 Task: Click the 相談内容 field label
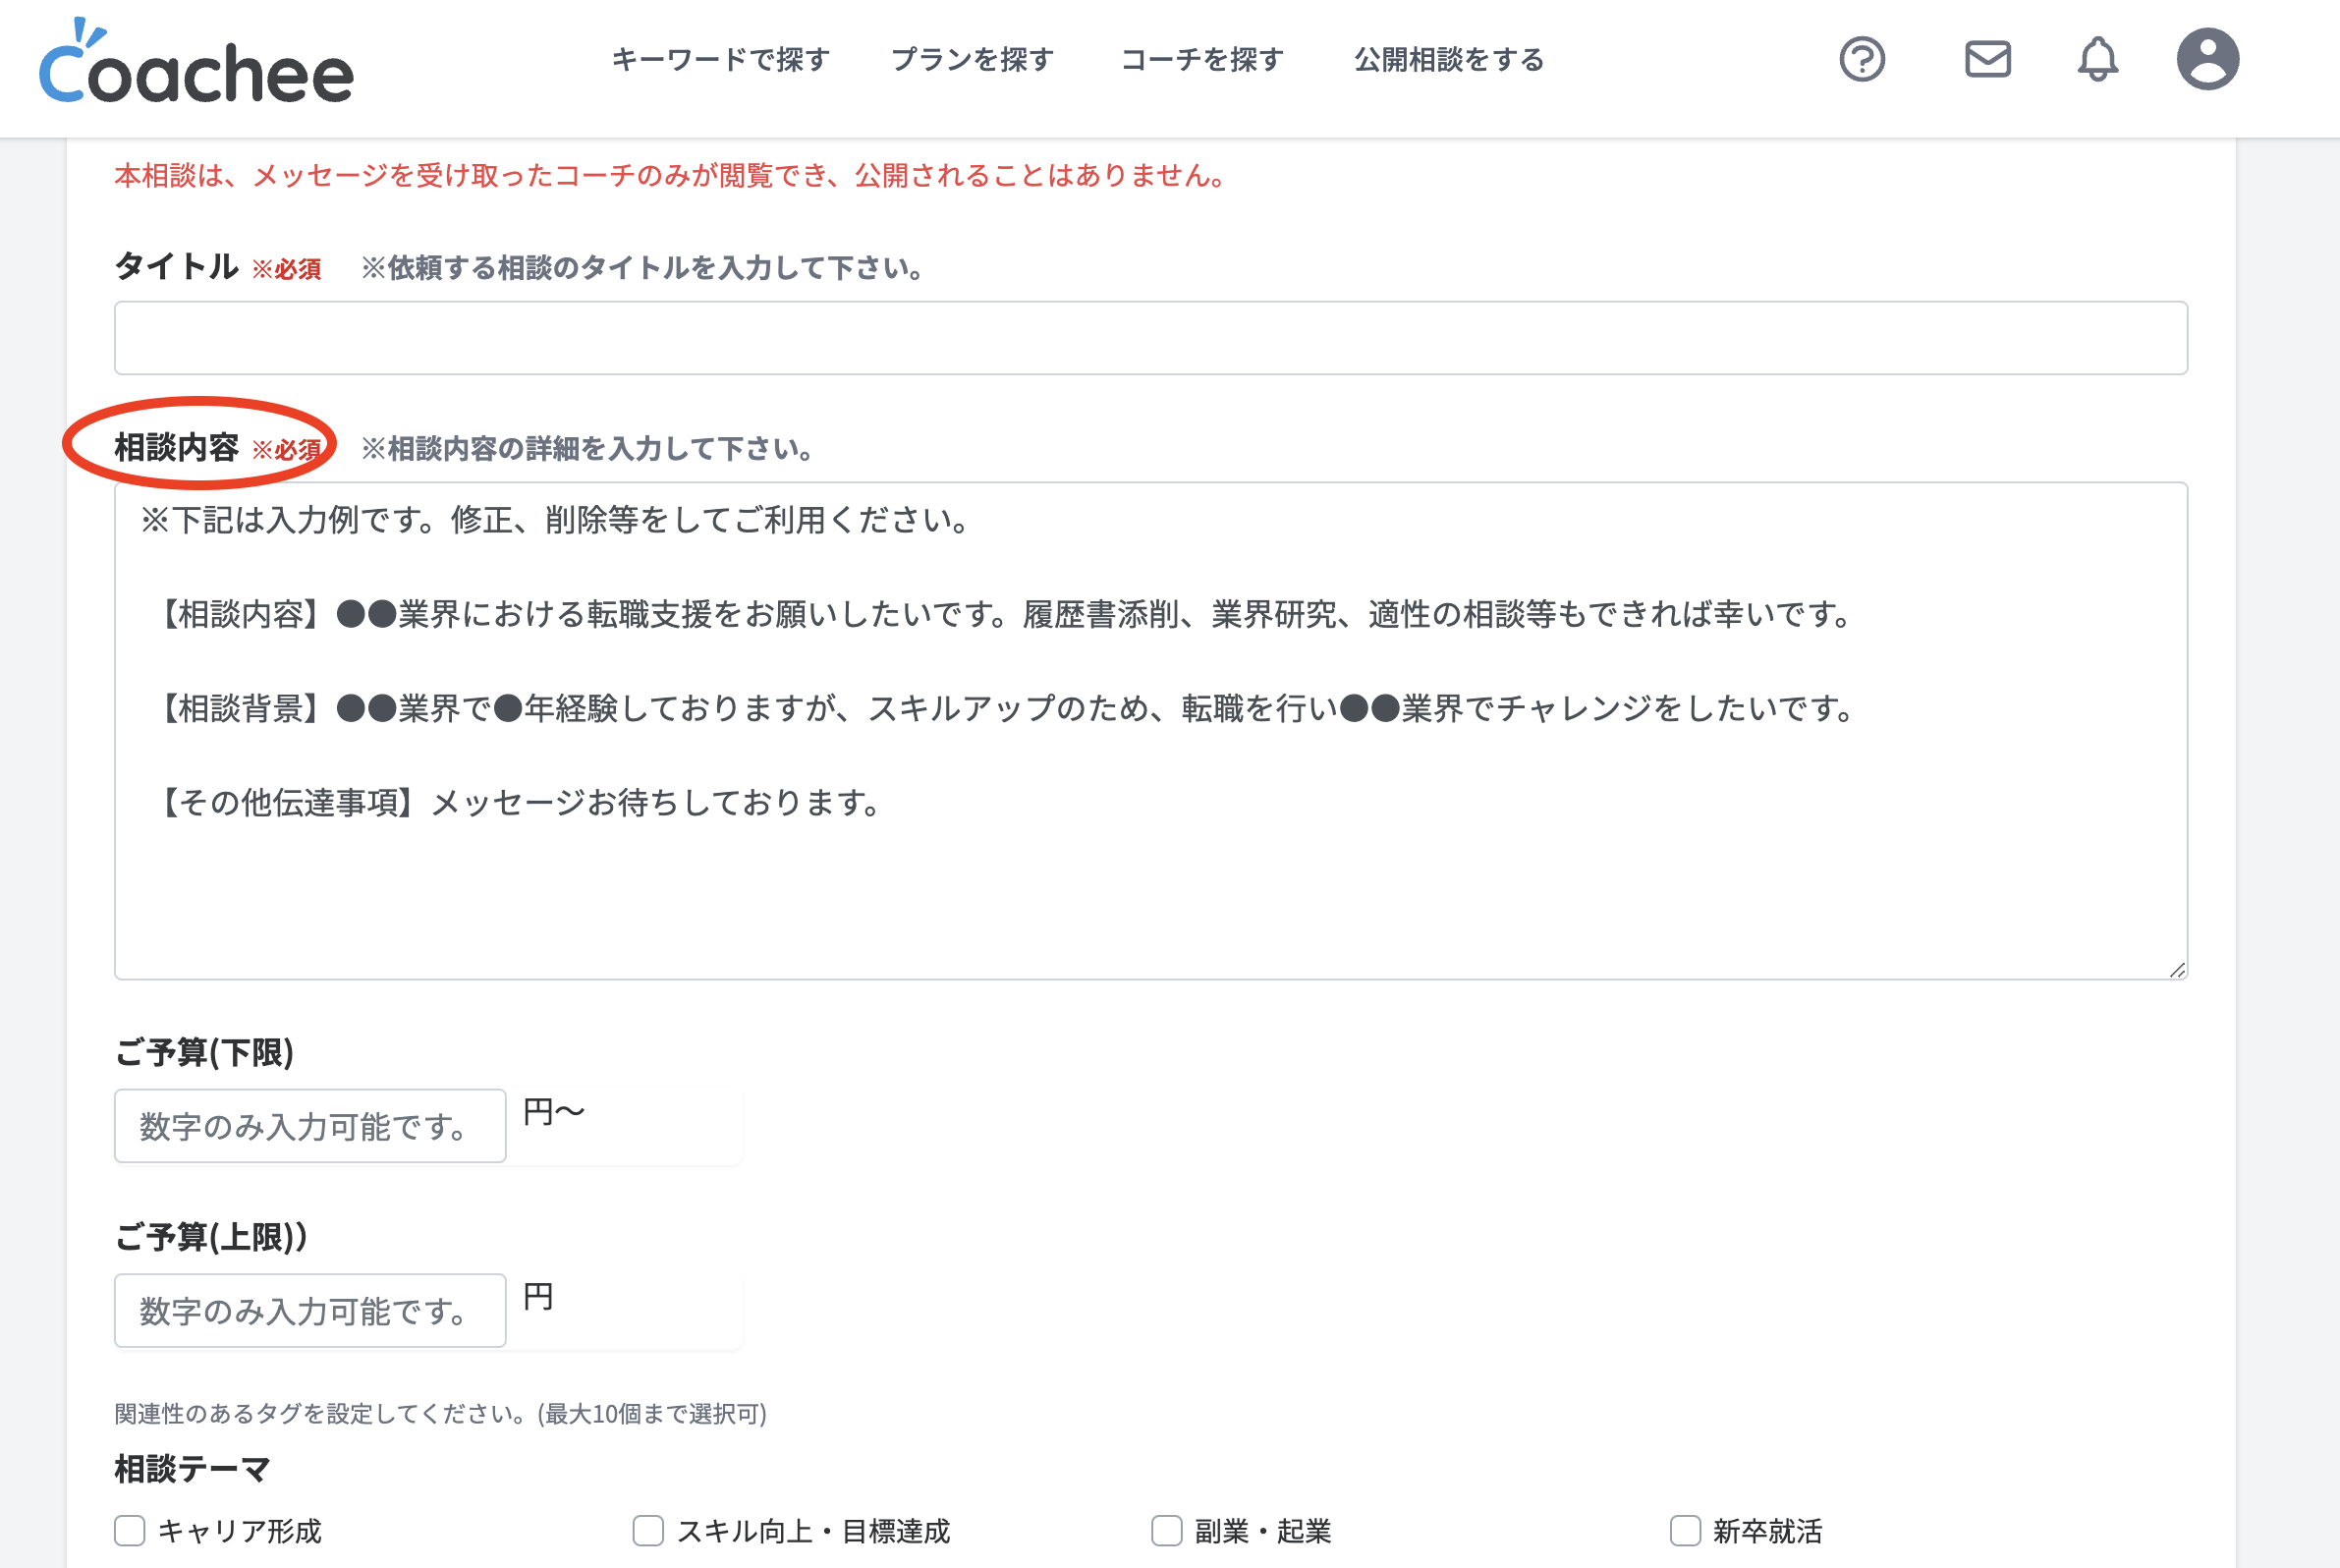point(176,447)
